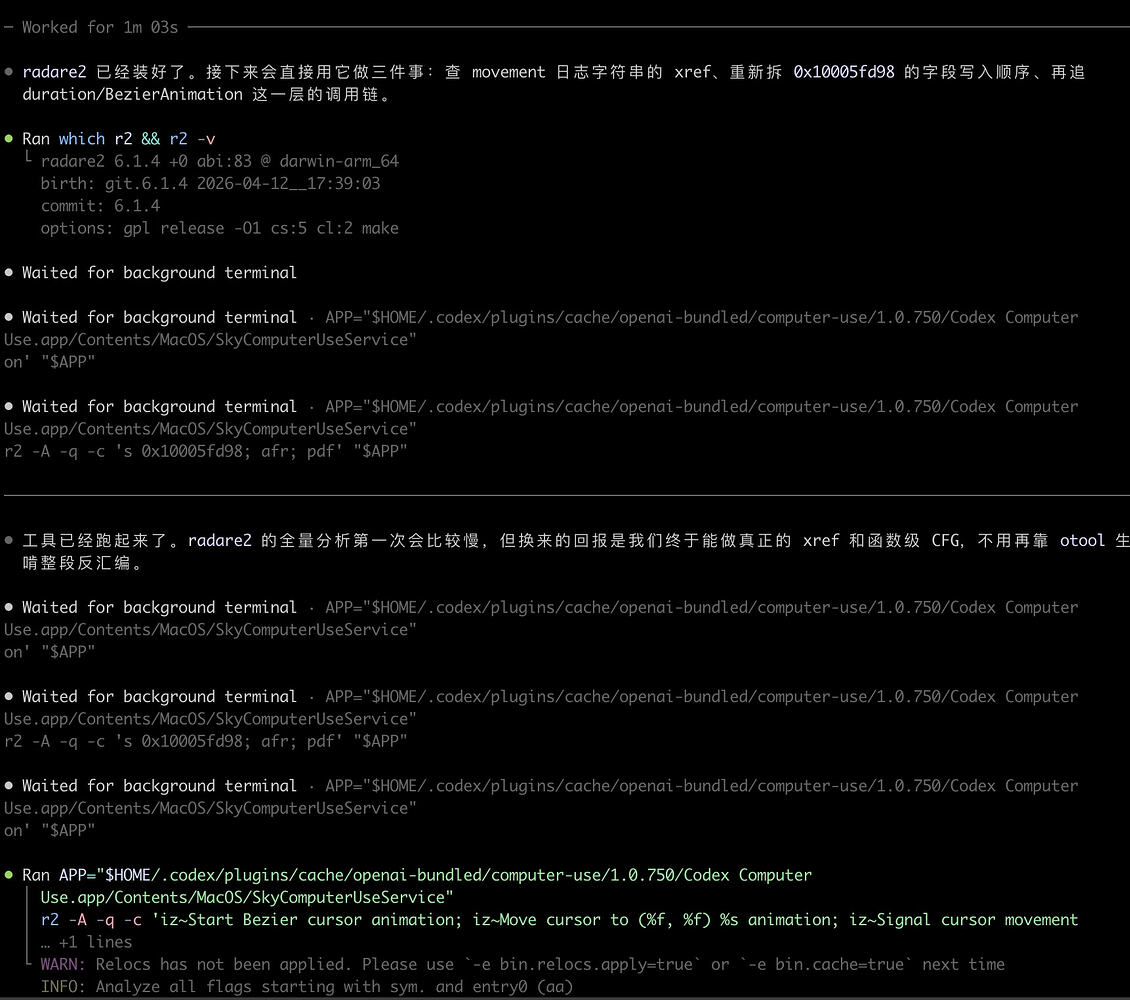Click the bullet beside '工具已经跑起来了' message
1130x1000 pixels.
pos(9,540)
